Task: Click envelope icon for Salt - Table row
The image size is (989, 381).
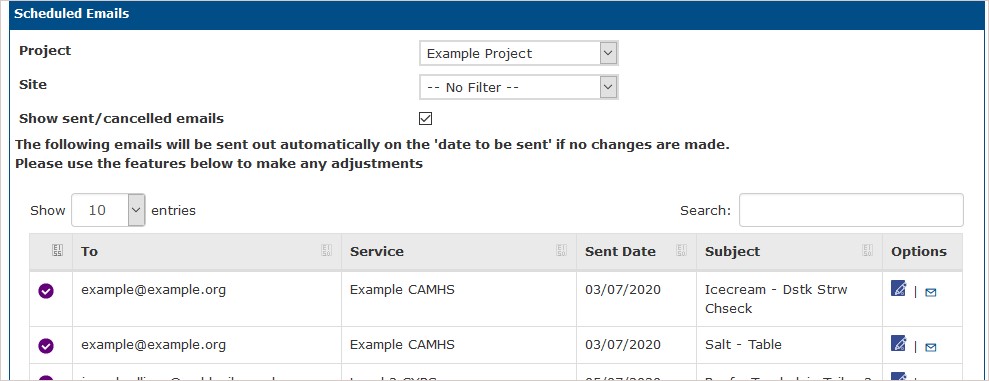Action: [x=930, y=347]
